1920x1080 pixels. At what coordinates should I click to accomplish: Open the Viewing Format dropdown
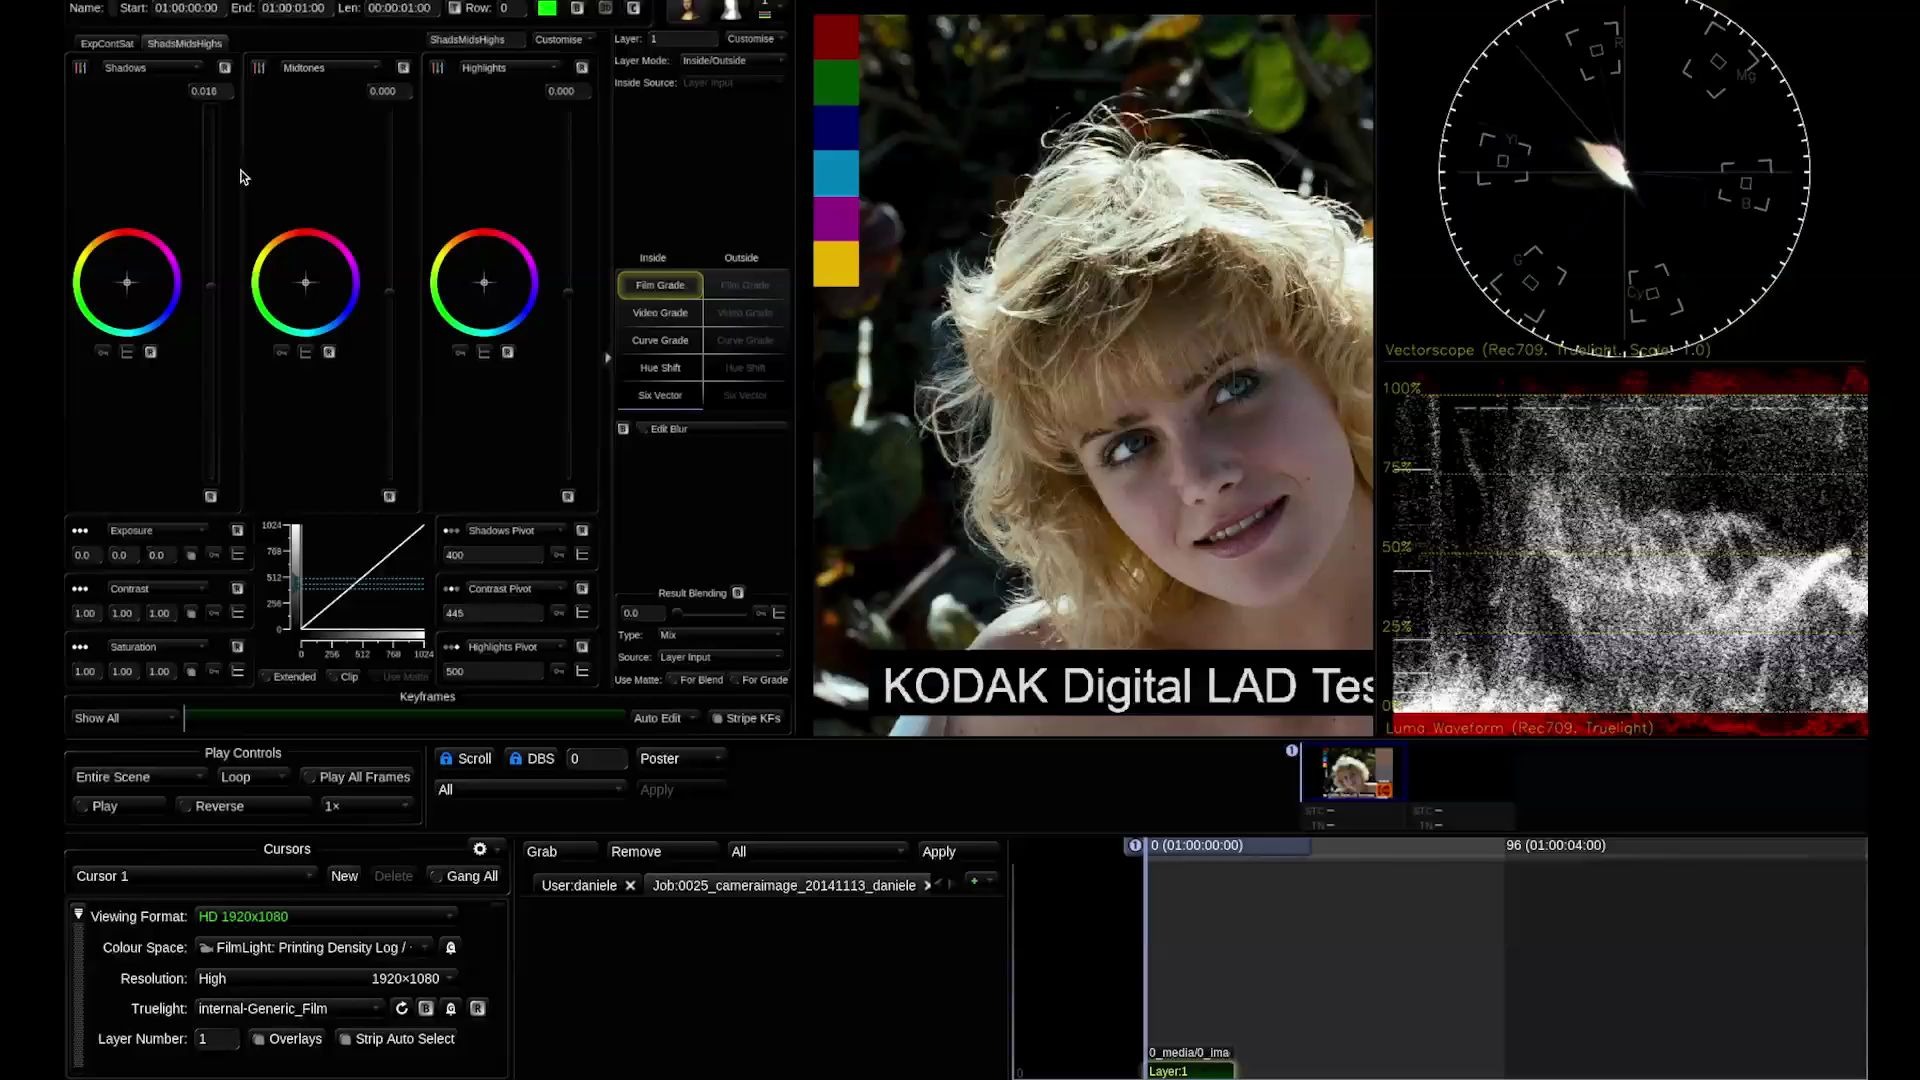[x=325, y=916]
